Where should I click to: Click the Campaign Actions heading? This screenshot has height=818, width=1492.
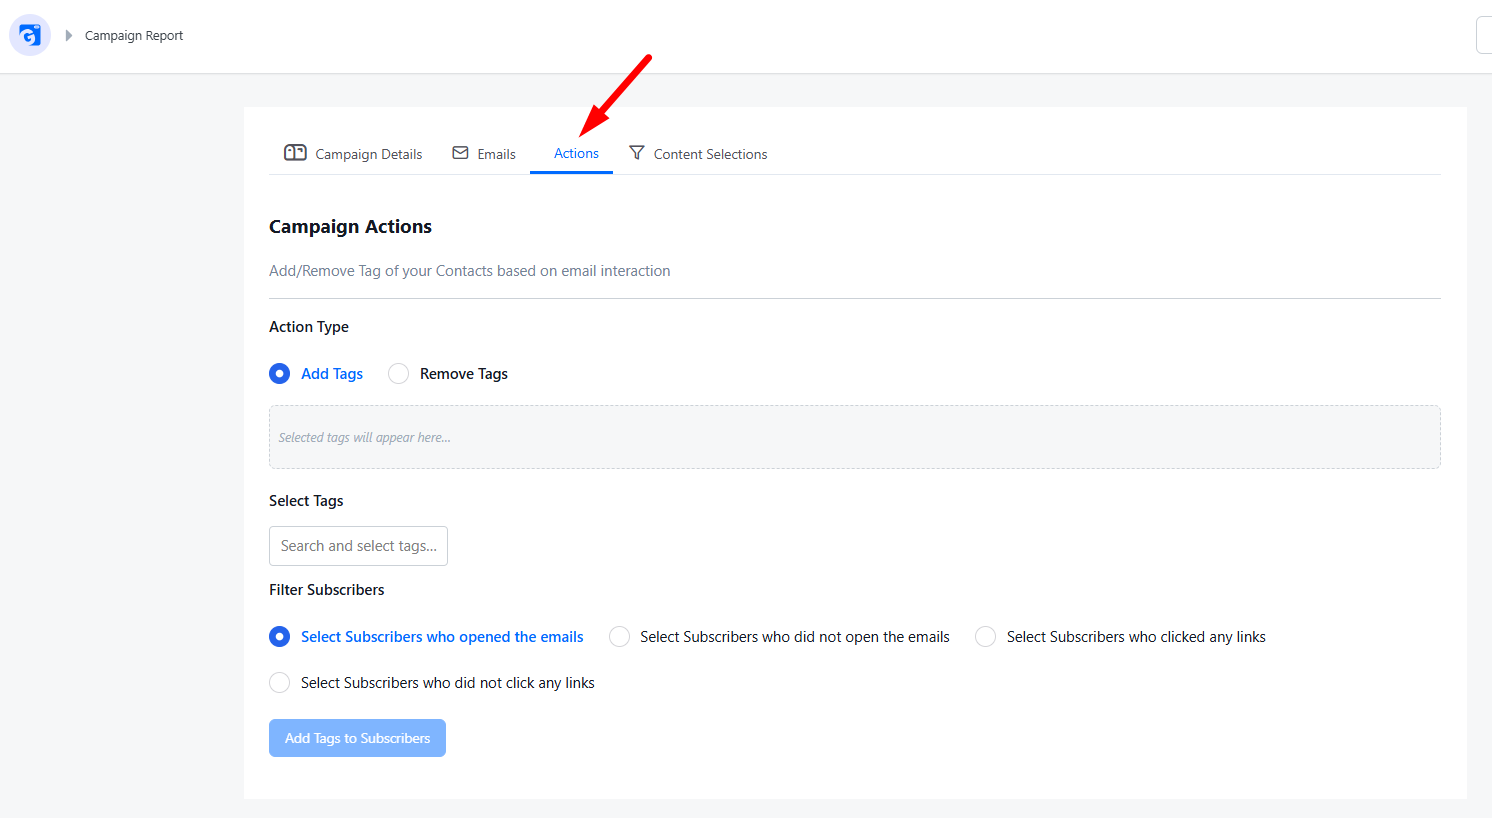350,227
